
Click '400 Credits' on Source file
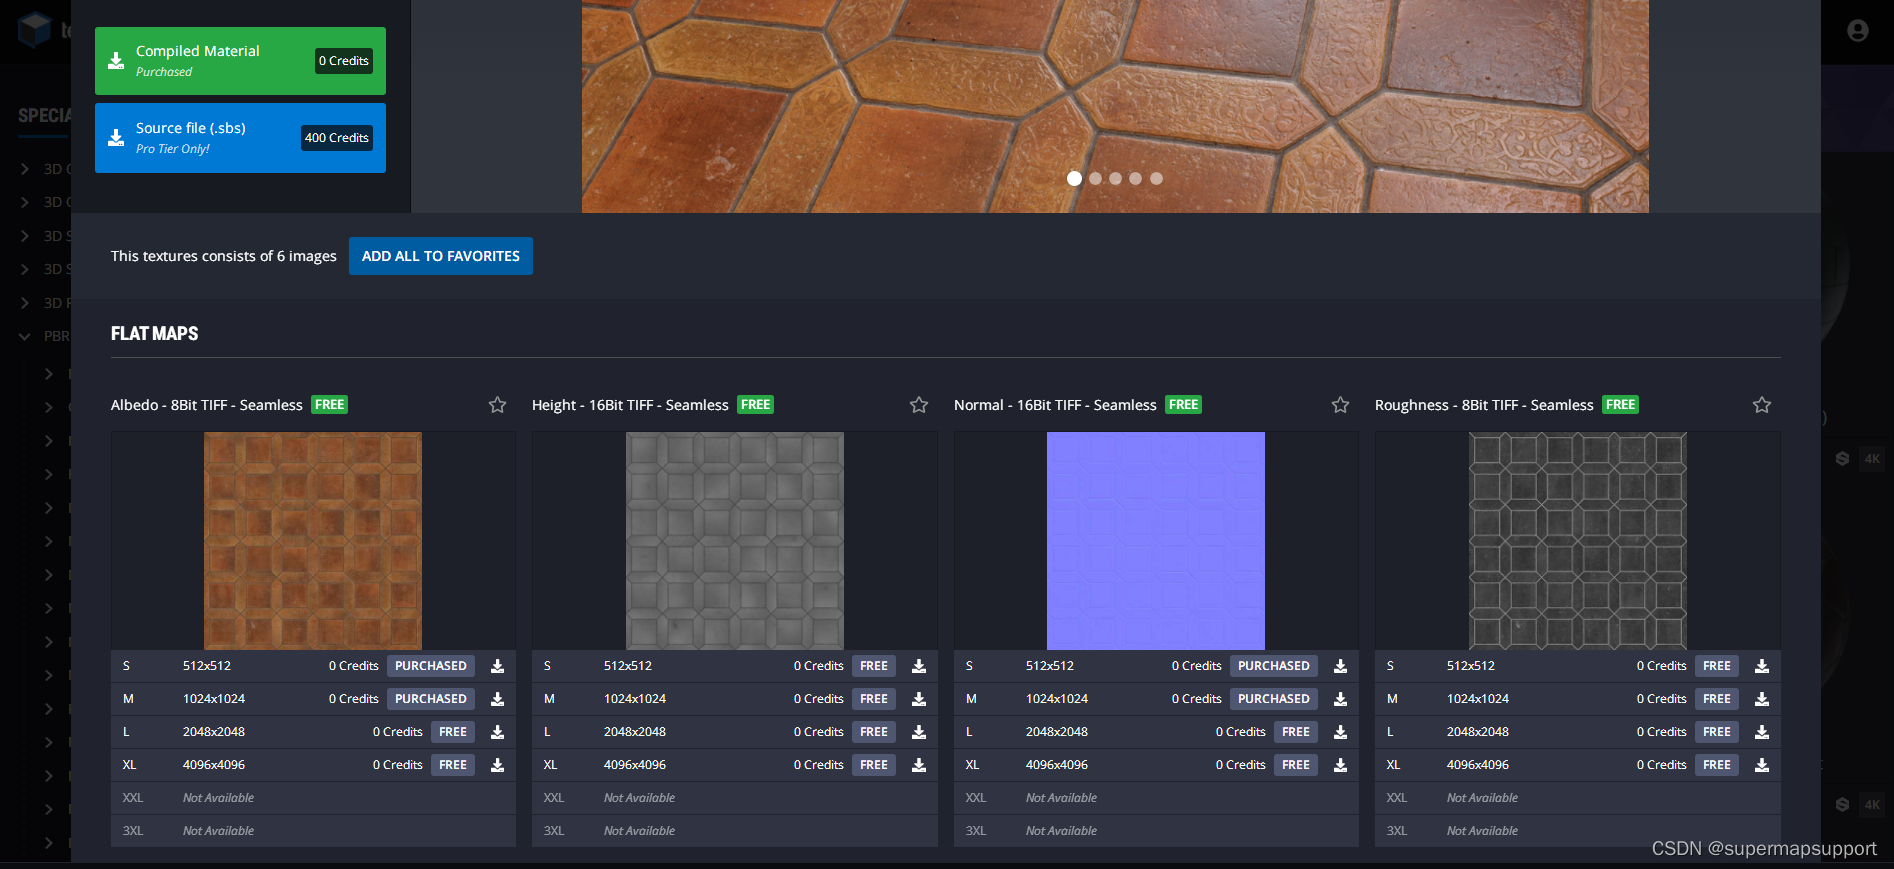(337, 138)
